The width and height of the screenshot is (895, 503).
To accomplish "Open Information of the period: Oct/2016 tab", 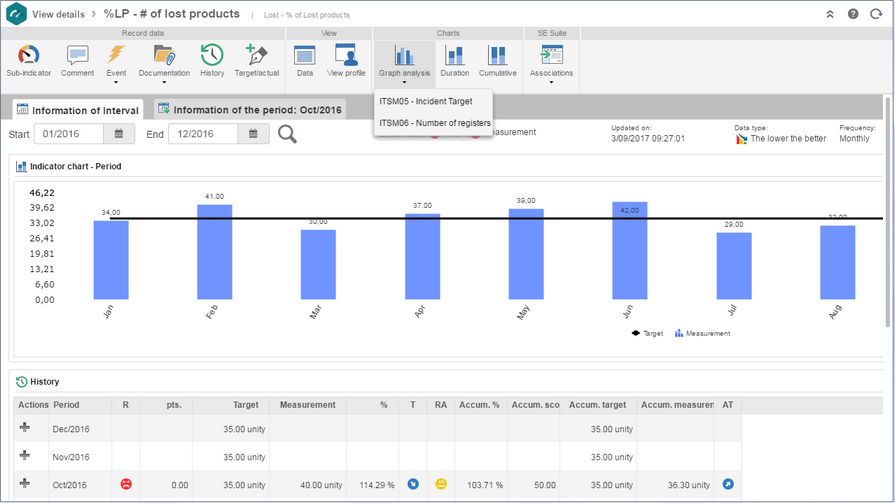I will coord(250,109).
